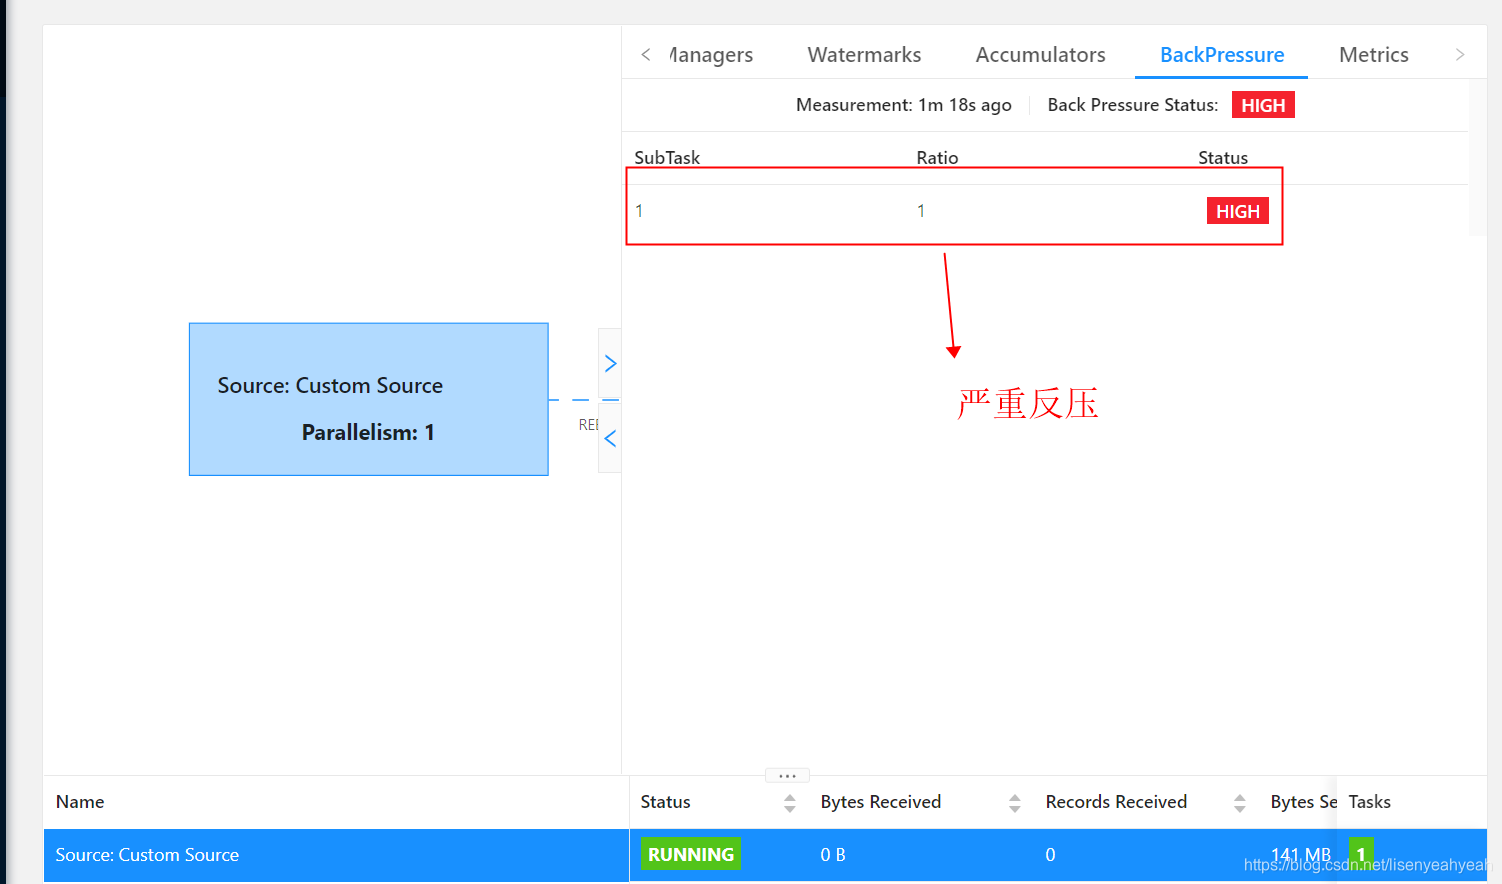This screenshot has height=884, width=1502.
Task: Click the Name column header
Action: pyautogui.click(x=80, y=802)
